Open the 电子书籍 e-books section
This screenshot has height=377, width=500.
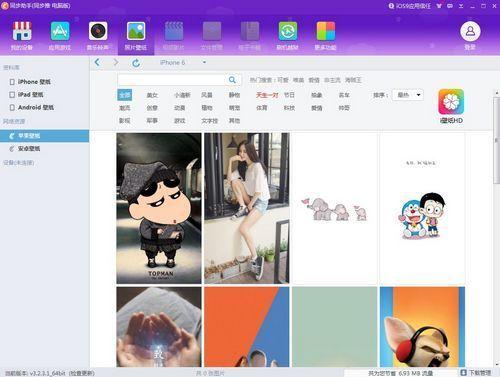pos(250,36)
